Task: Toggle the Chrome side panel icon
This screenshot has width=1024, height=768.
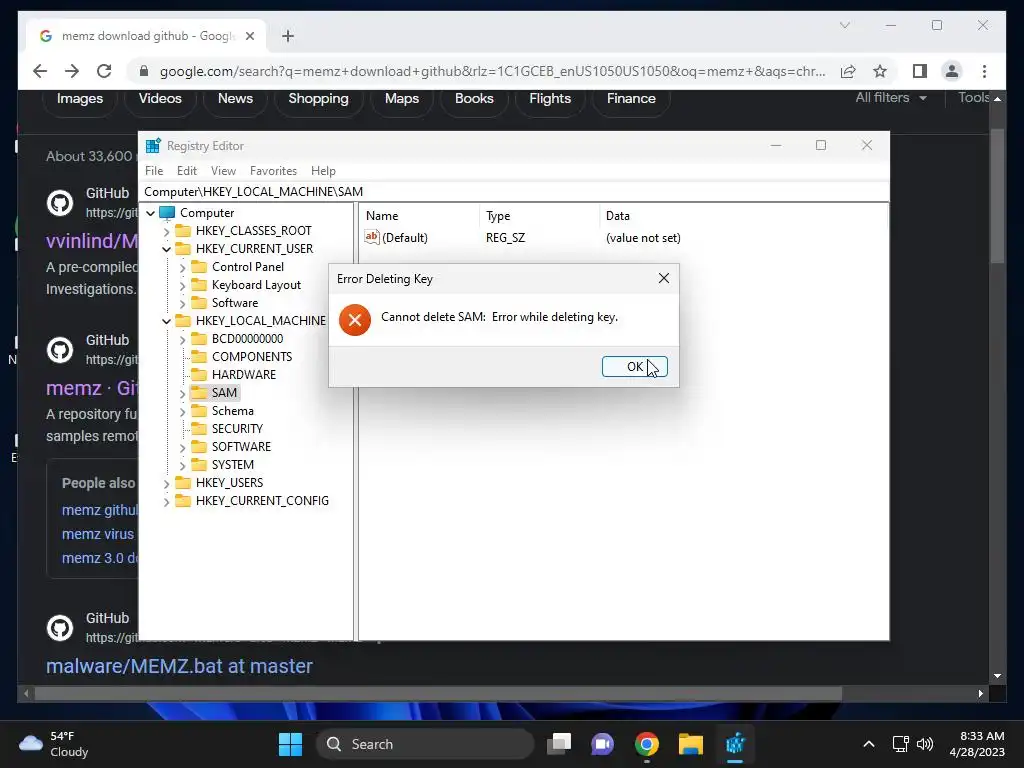Action: (x=920, y=71)
